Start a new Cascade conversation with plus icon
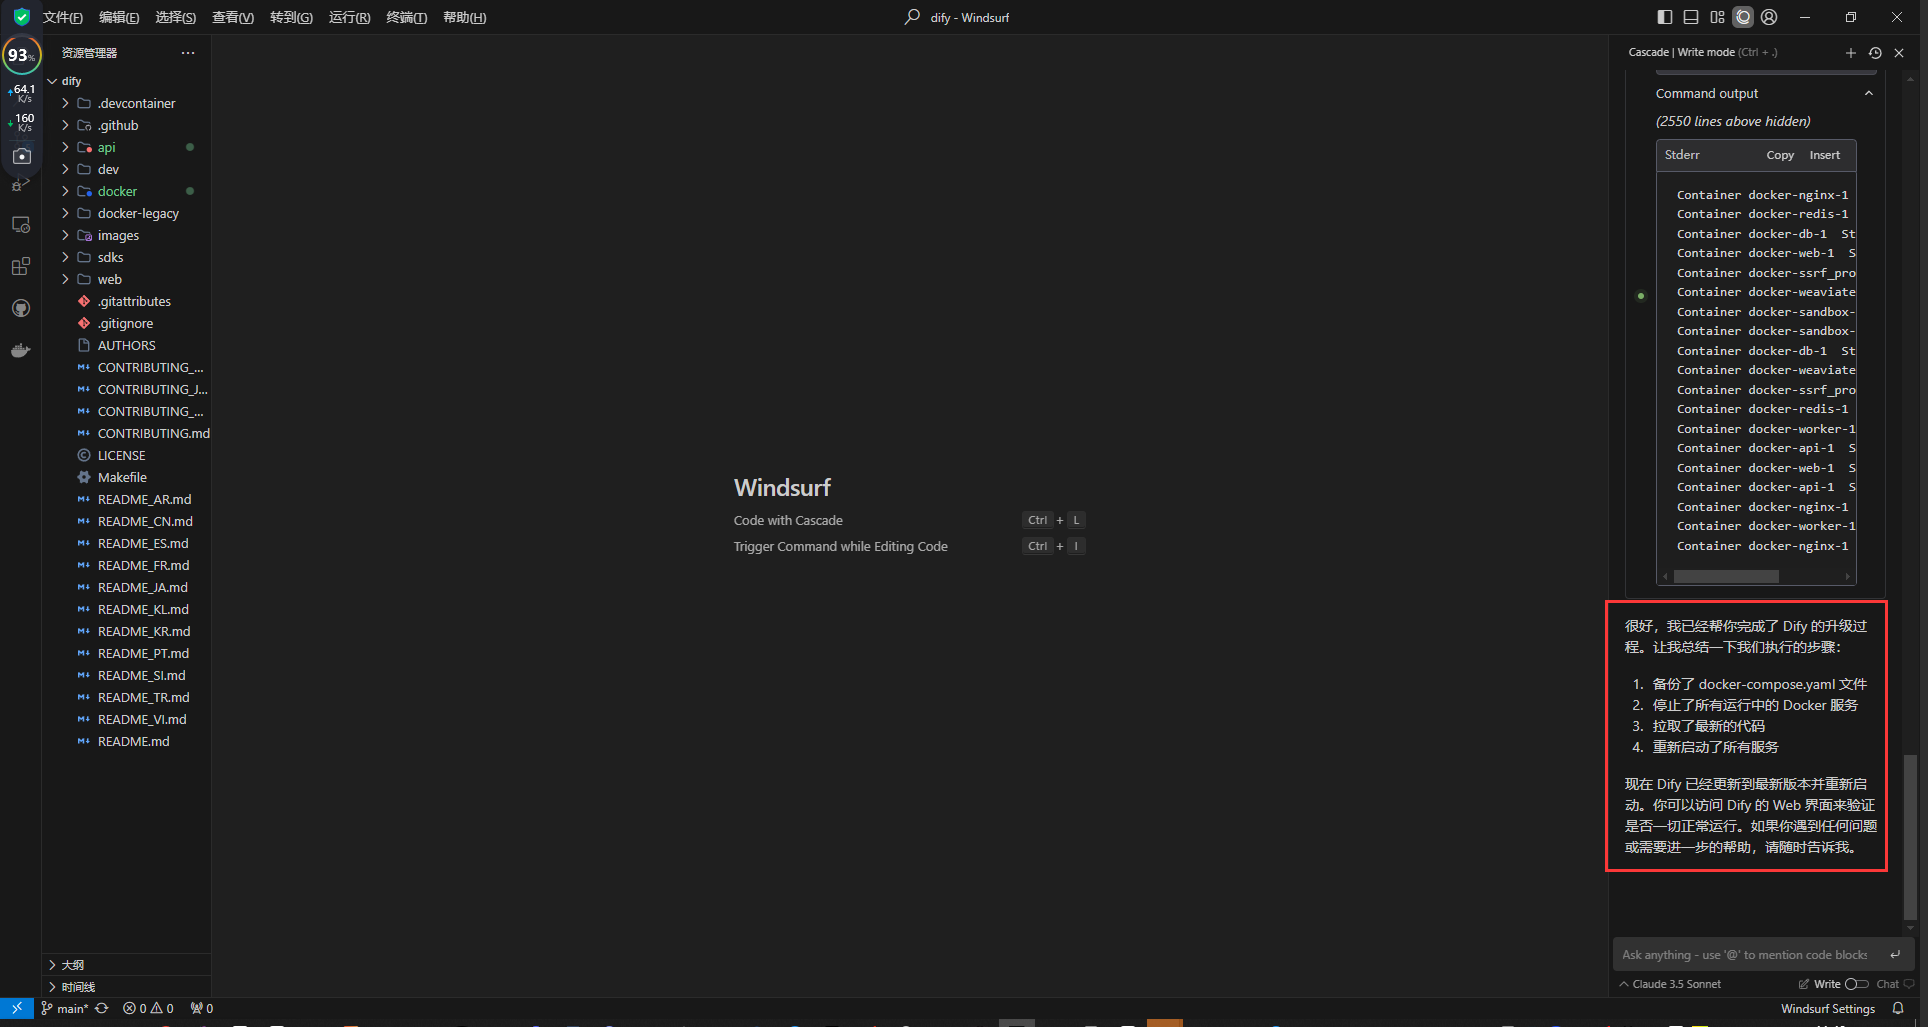 [1850, 53]
